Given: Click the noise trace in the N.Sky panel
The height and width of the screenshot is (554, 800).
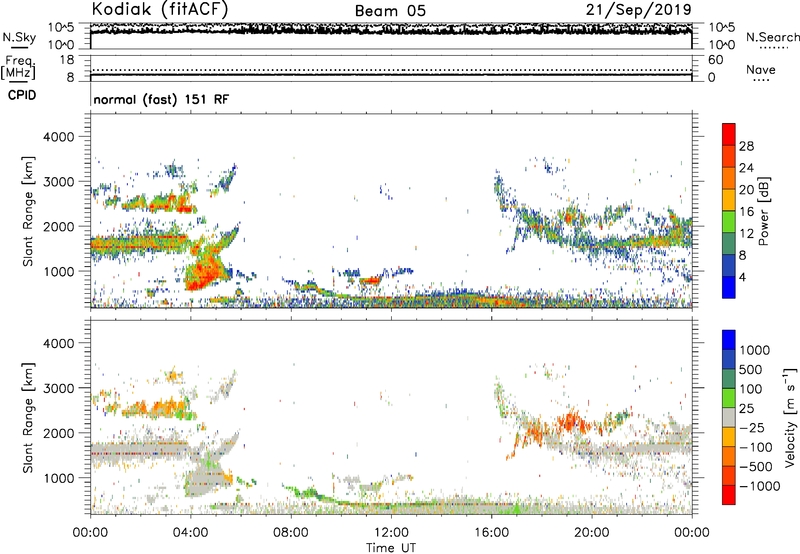Looking at the screenshot, I should click(x=391, y=29).
